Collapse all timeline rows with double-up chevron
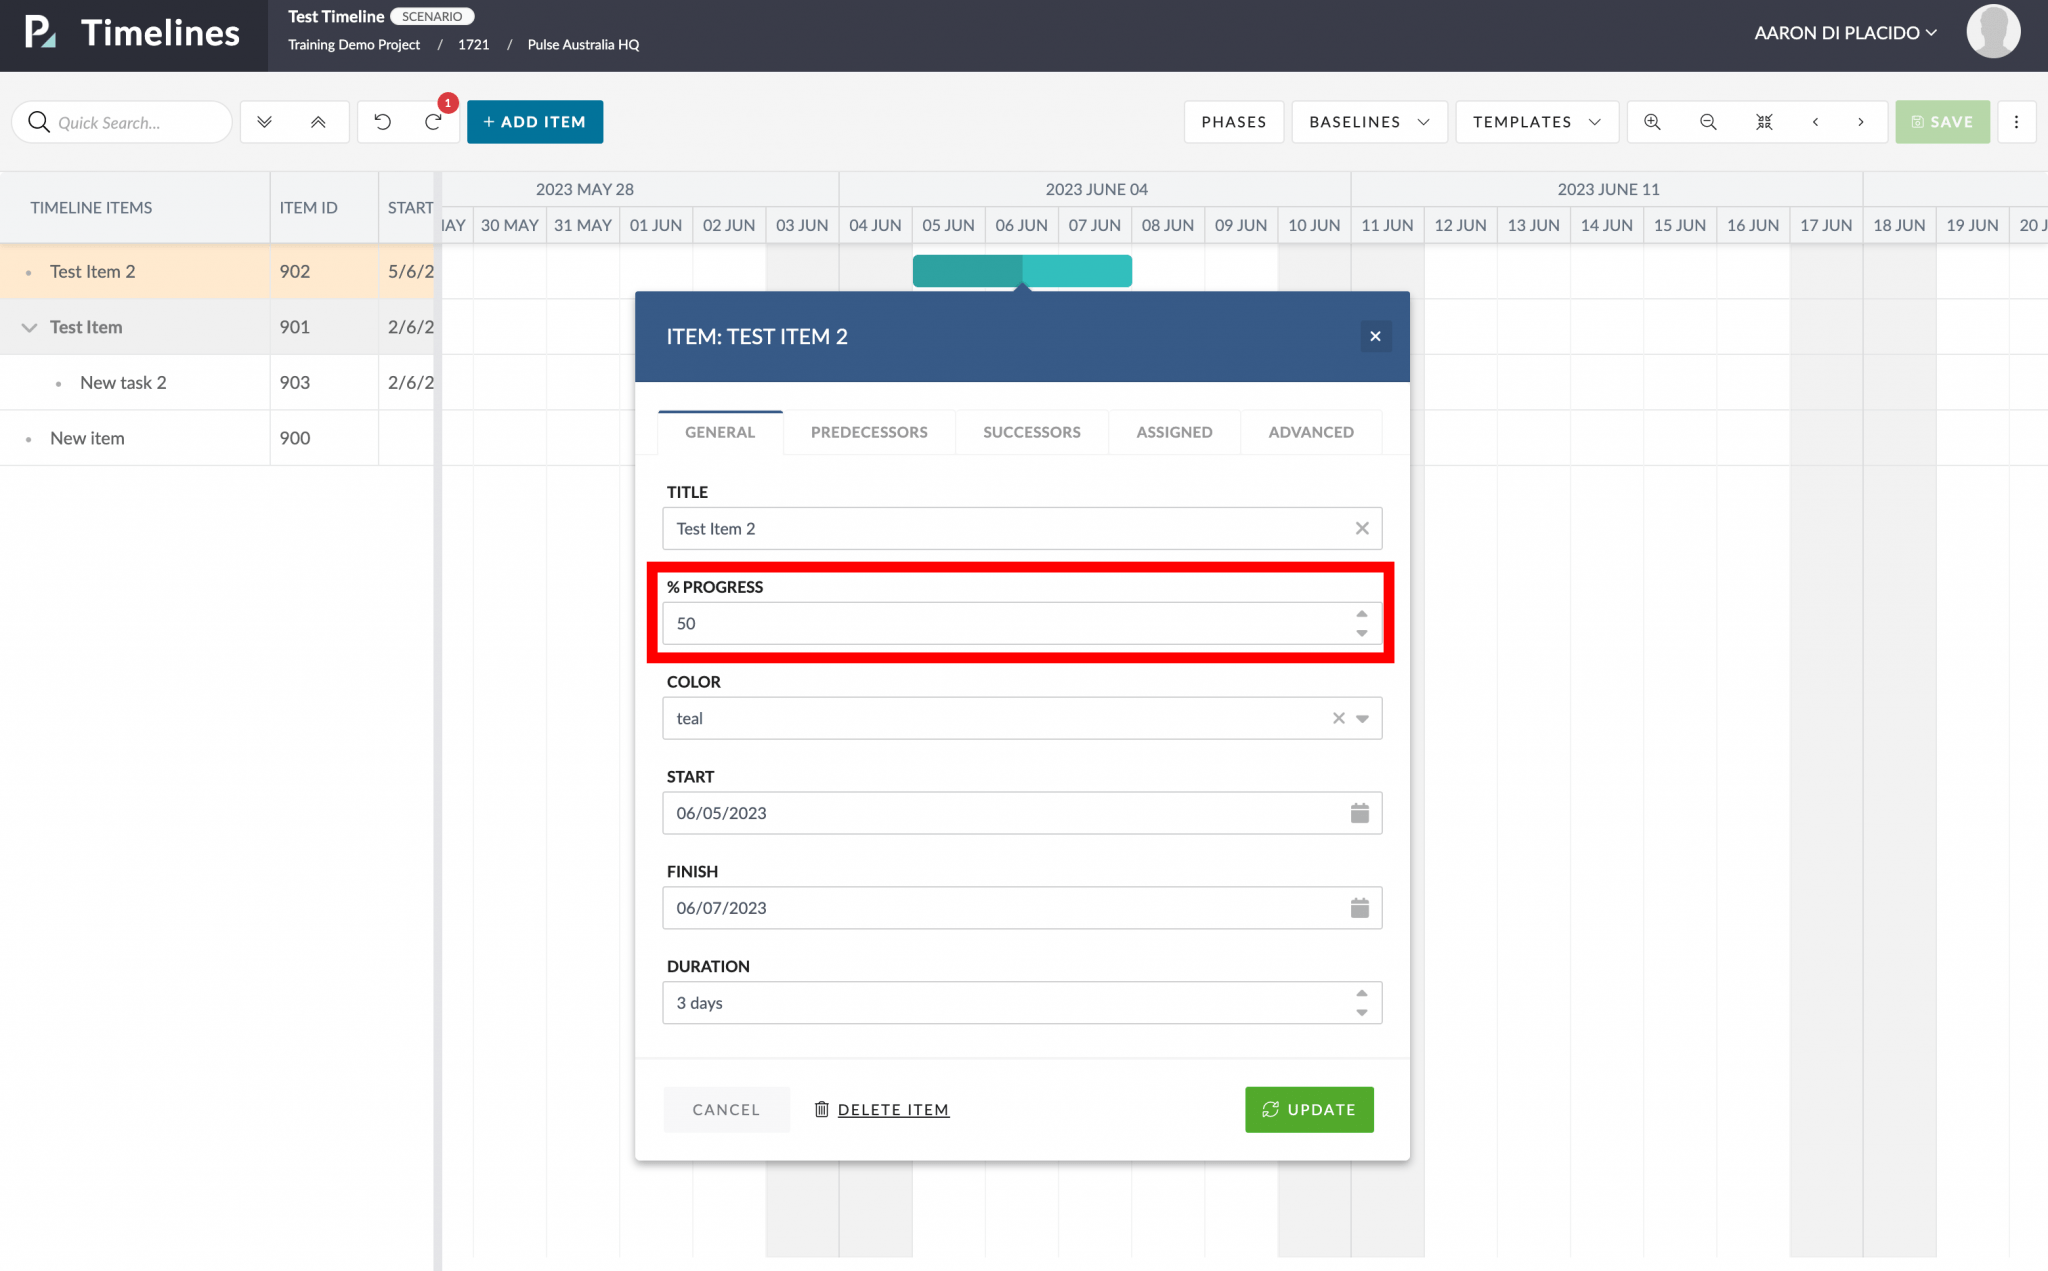 click(x=319, y=121)
